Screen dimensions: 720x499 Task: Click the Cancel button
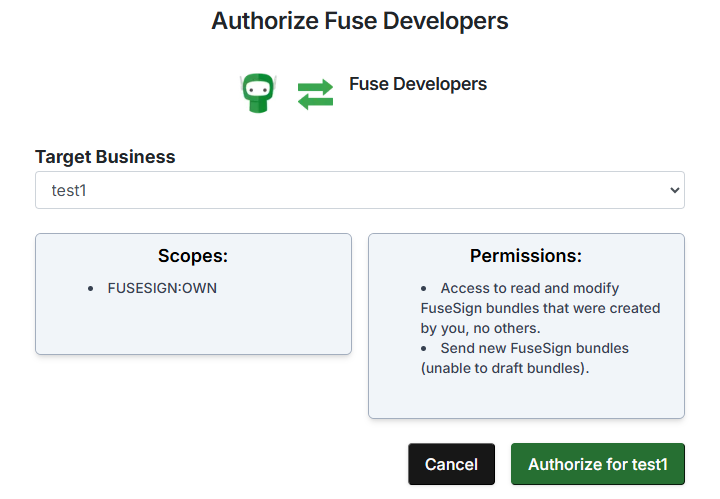(x=451, y=464)
